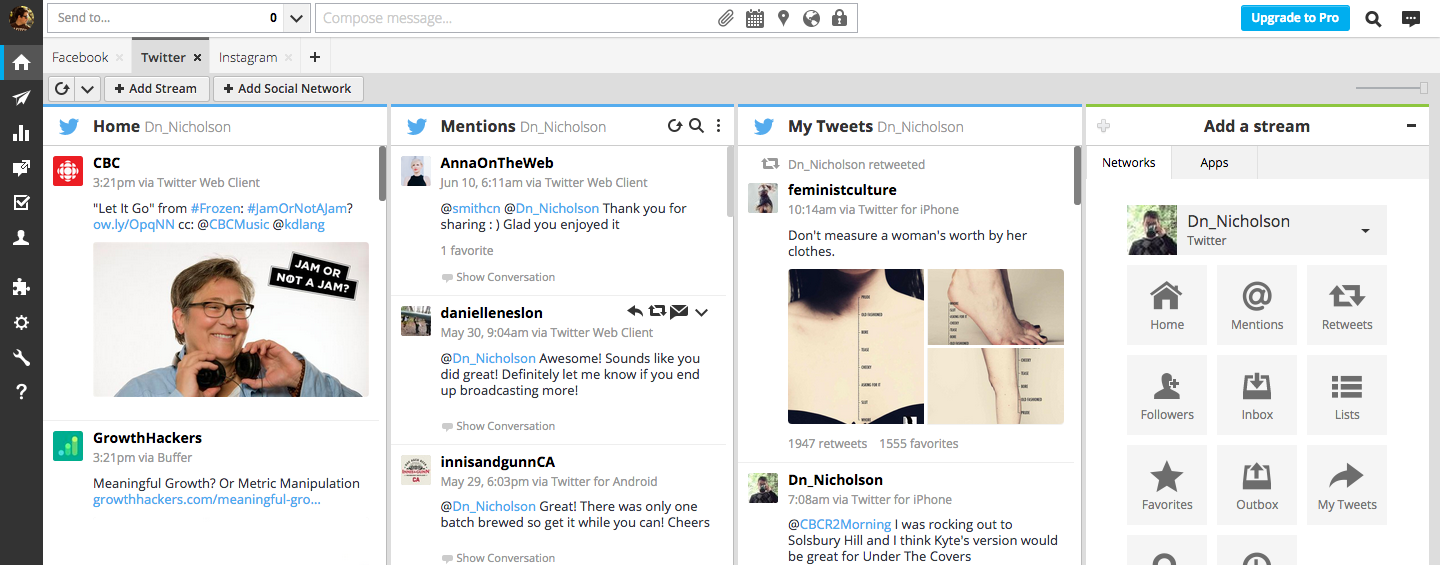This screenshot has width=1440, height=565.
Task: Add the Retweets stream tile
Action: 1347,304
